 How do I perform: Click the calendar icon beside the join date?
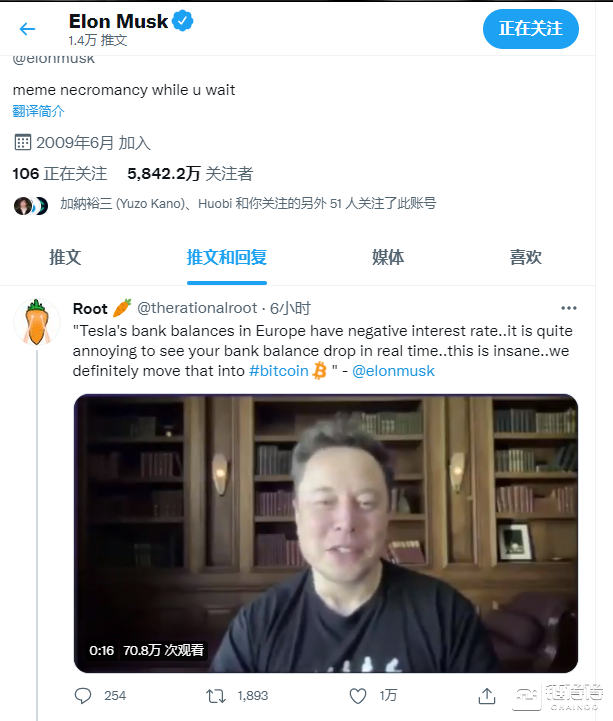[22, 143]
